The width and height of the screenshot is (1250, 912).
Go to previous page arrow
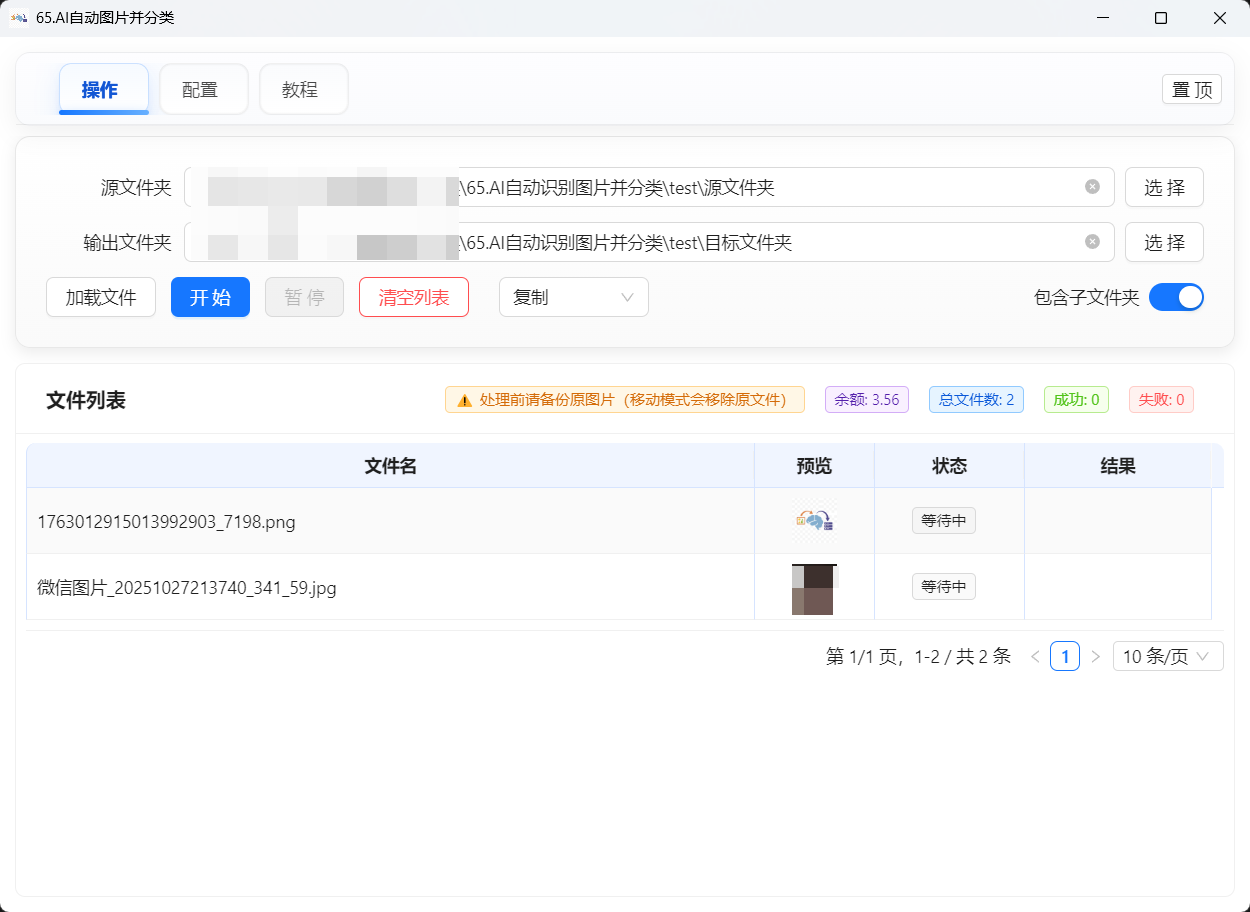click(1035, 657)
